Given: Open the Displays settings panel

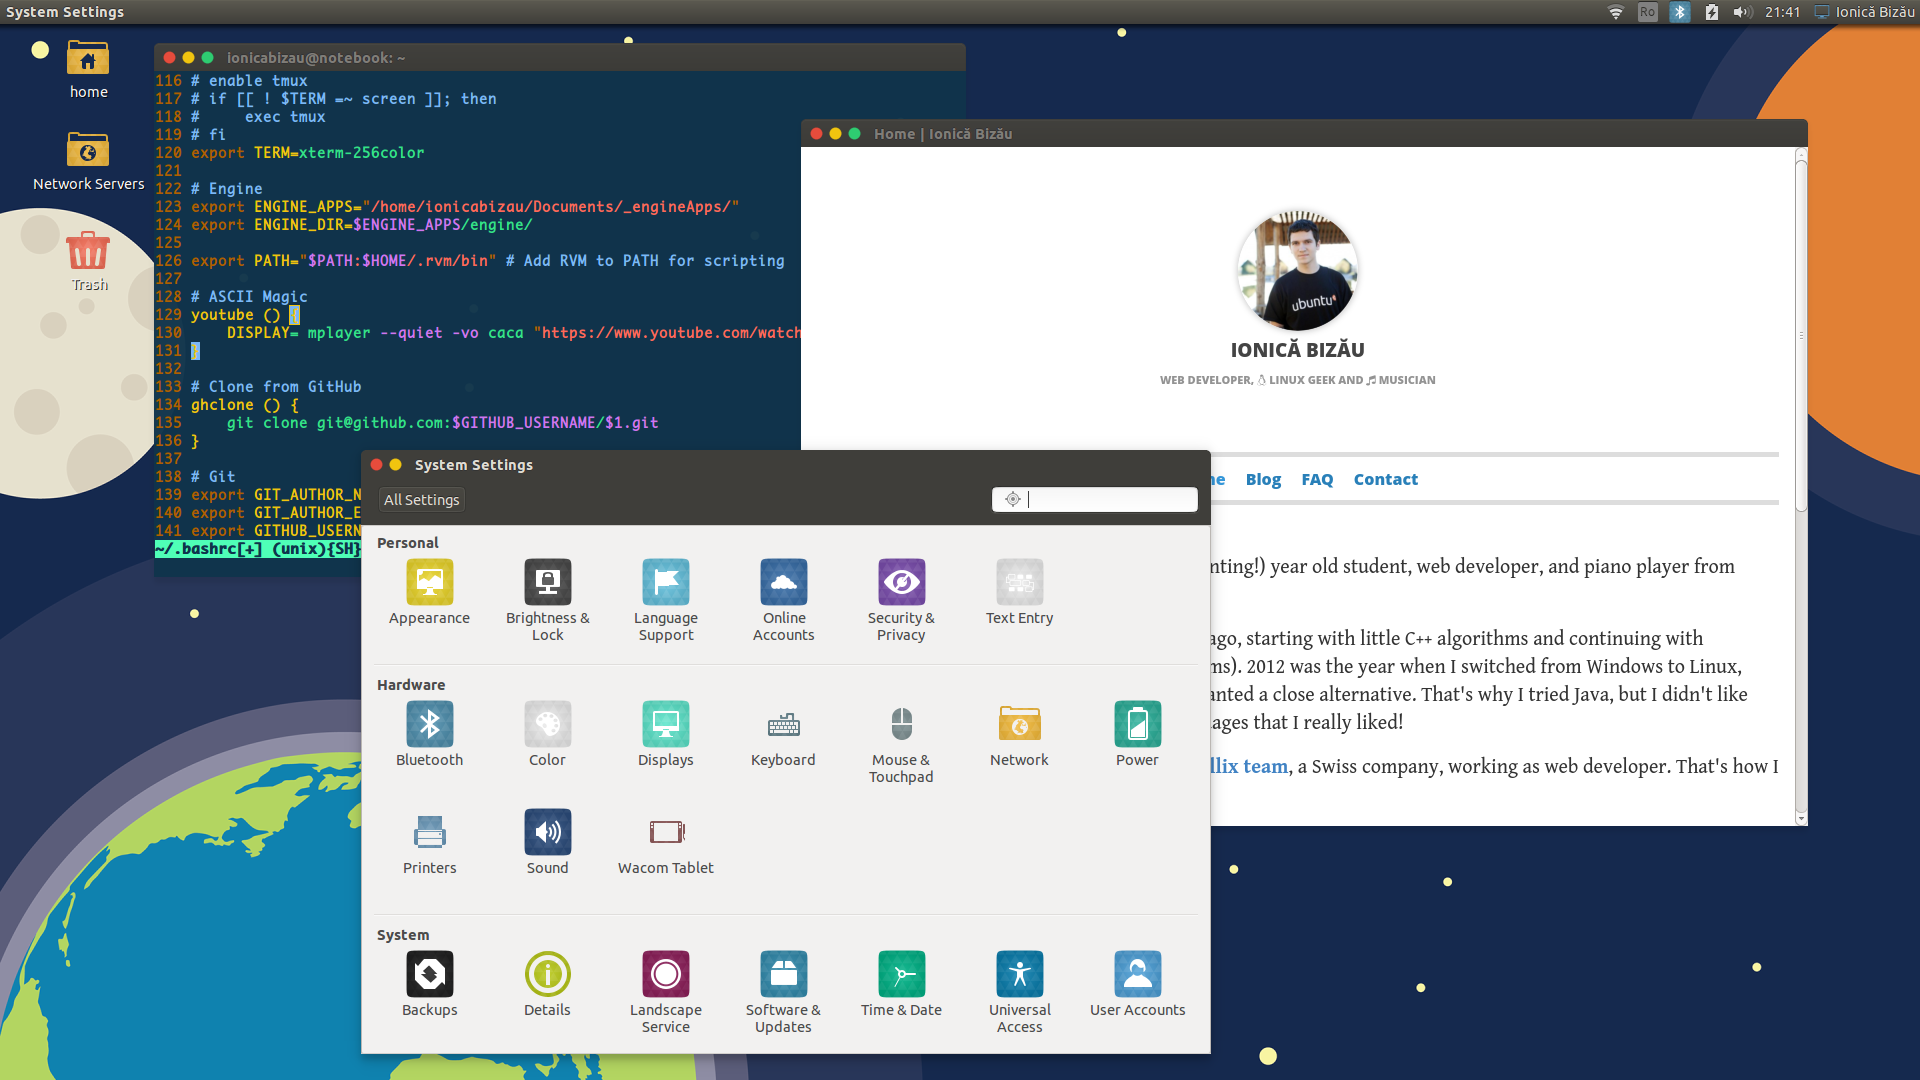Looking at the screenshot, I should [x=665, y=725].
